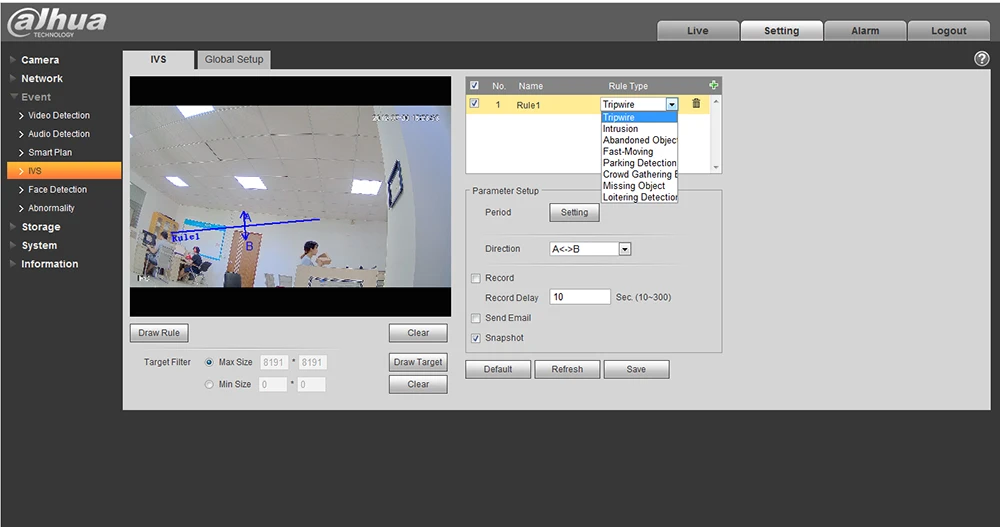Choose Loitering Detection rule type
1000x527 pixels.
639,198
